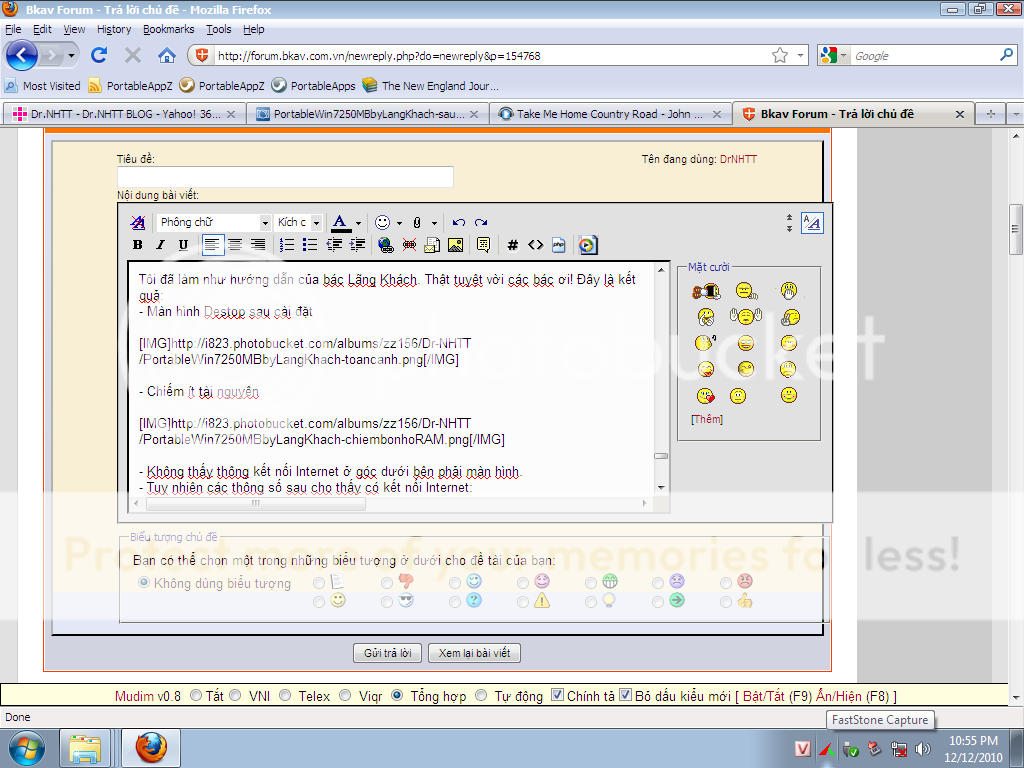
Task: Expand the smiley insert dropdown arrow
Action: click(x=399, y=223)
